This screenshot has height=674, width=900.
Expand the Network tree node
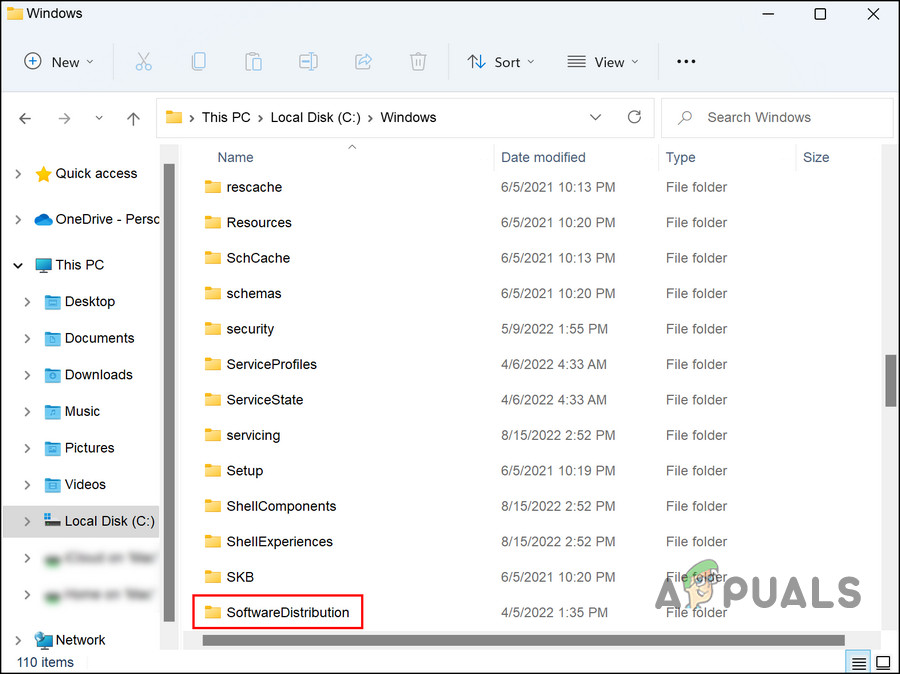[18, 640]
